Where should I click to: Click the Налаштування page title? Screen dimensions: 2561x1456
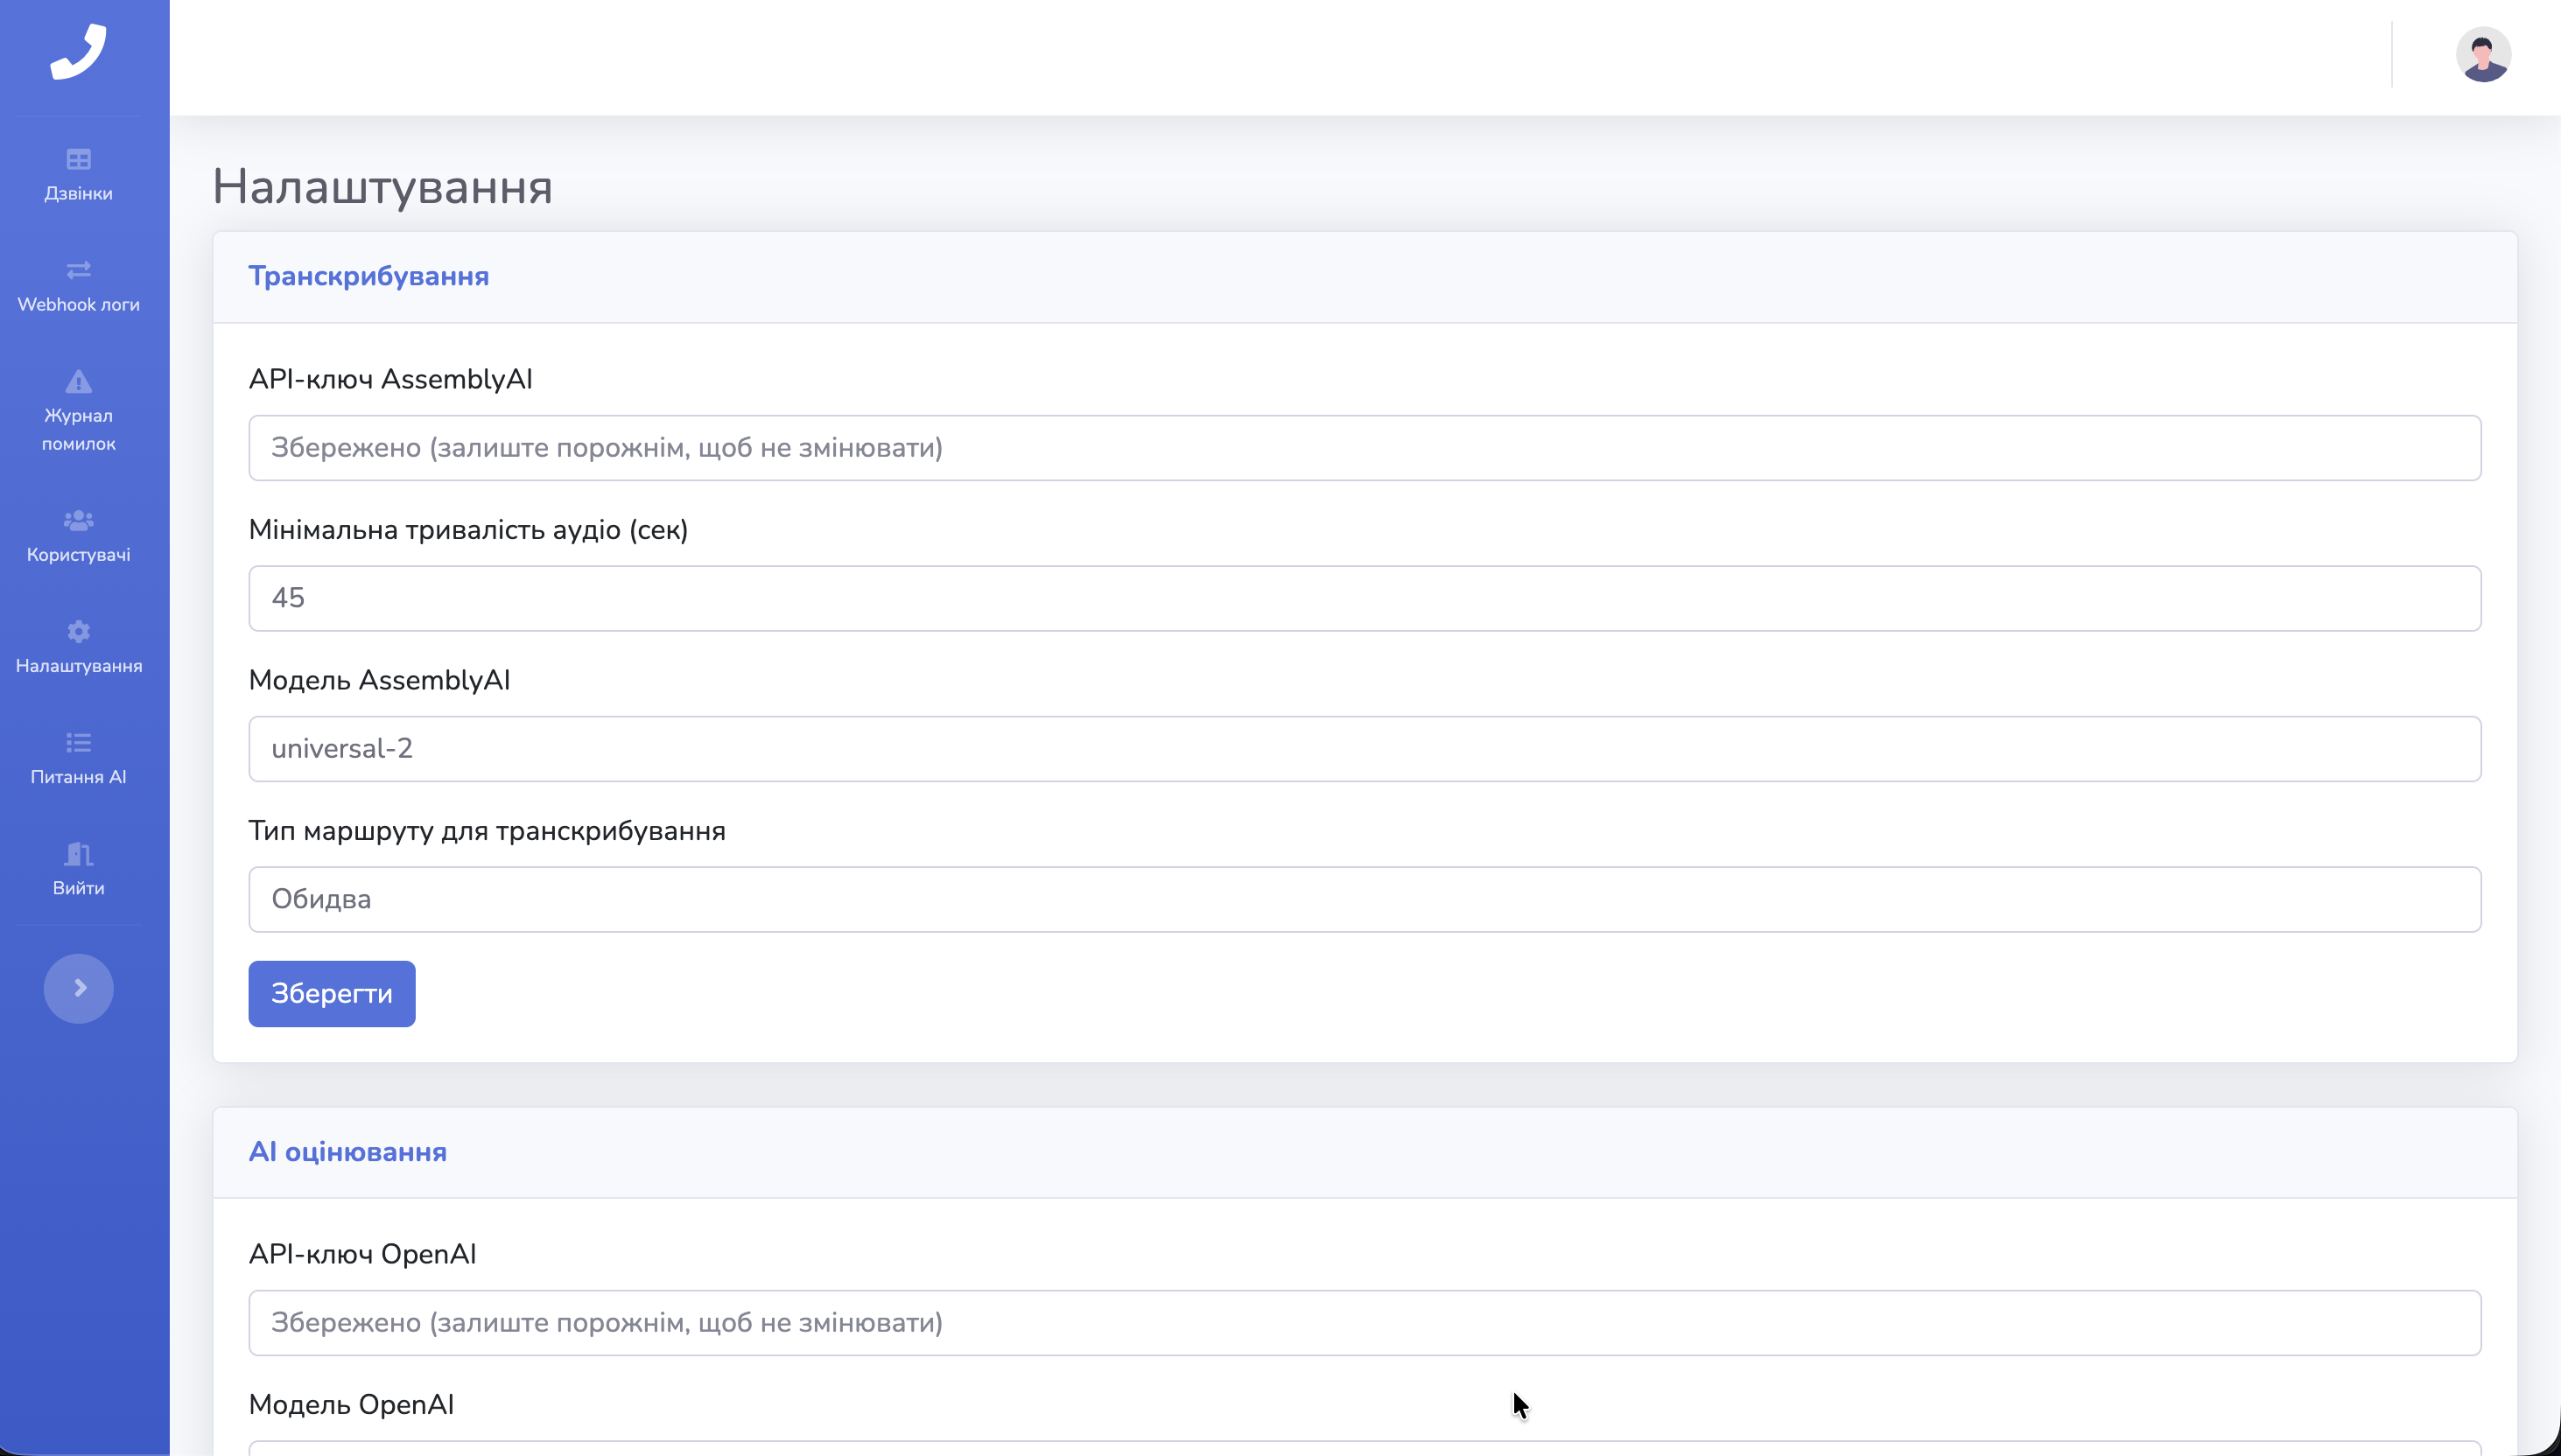382,186
